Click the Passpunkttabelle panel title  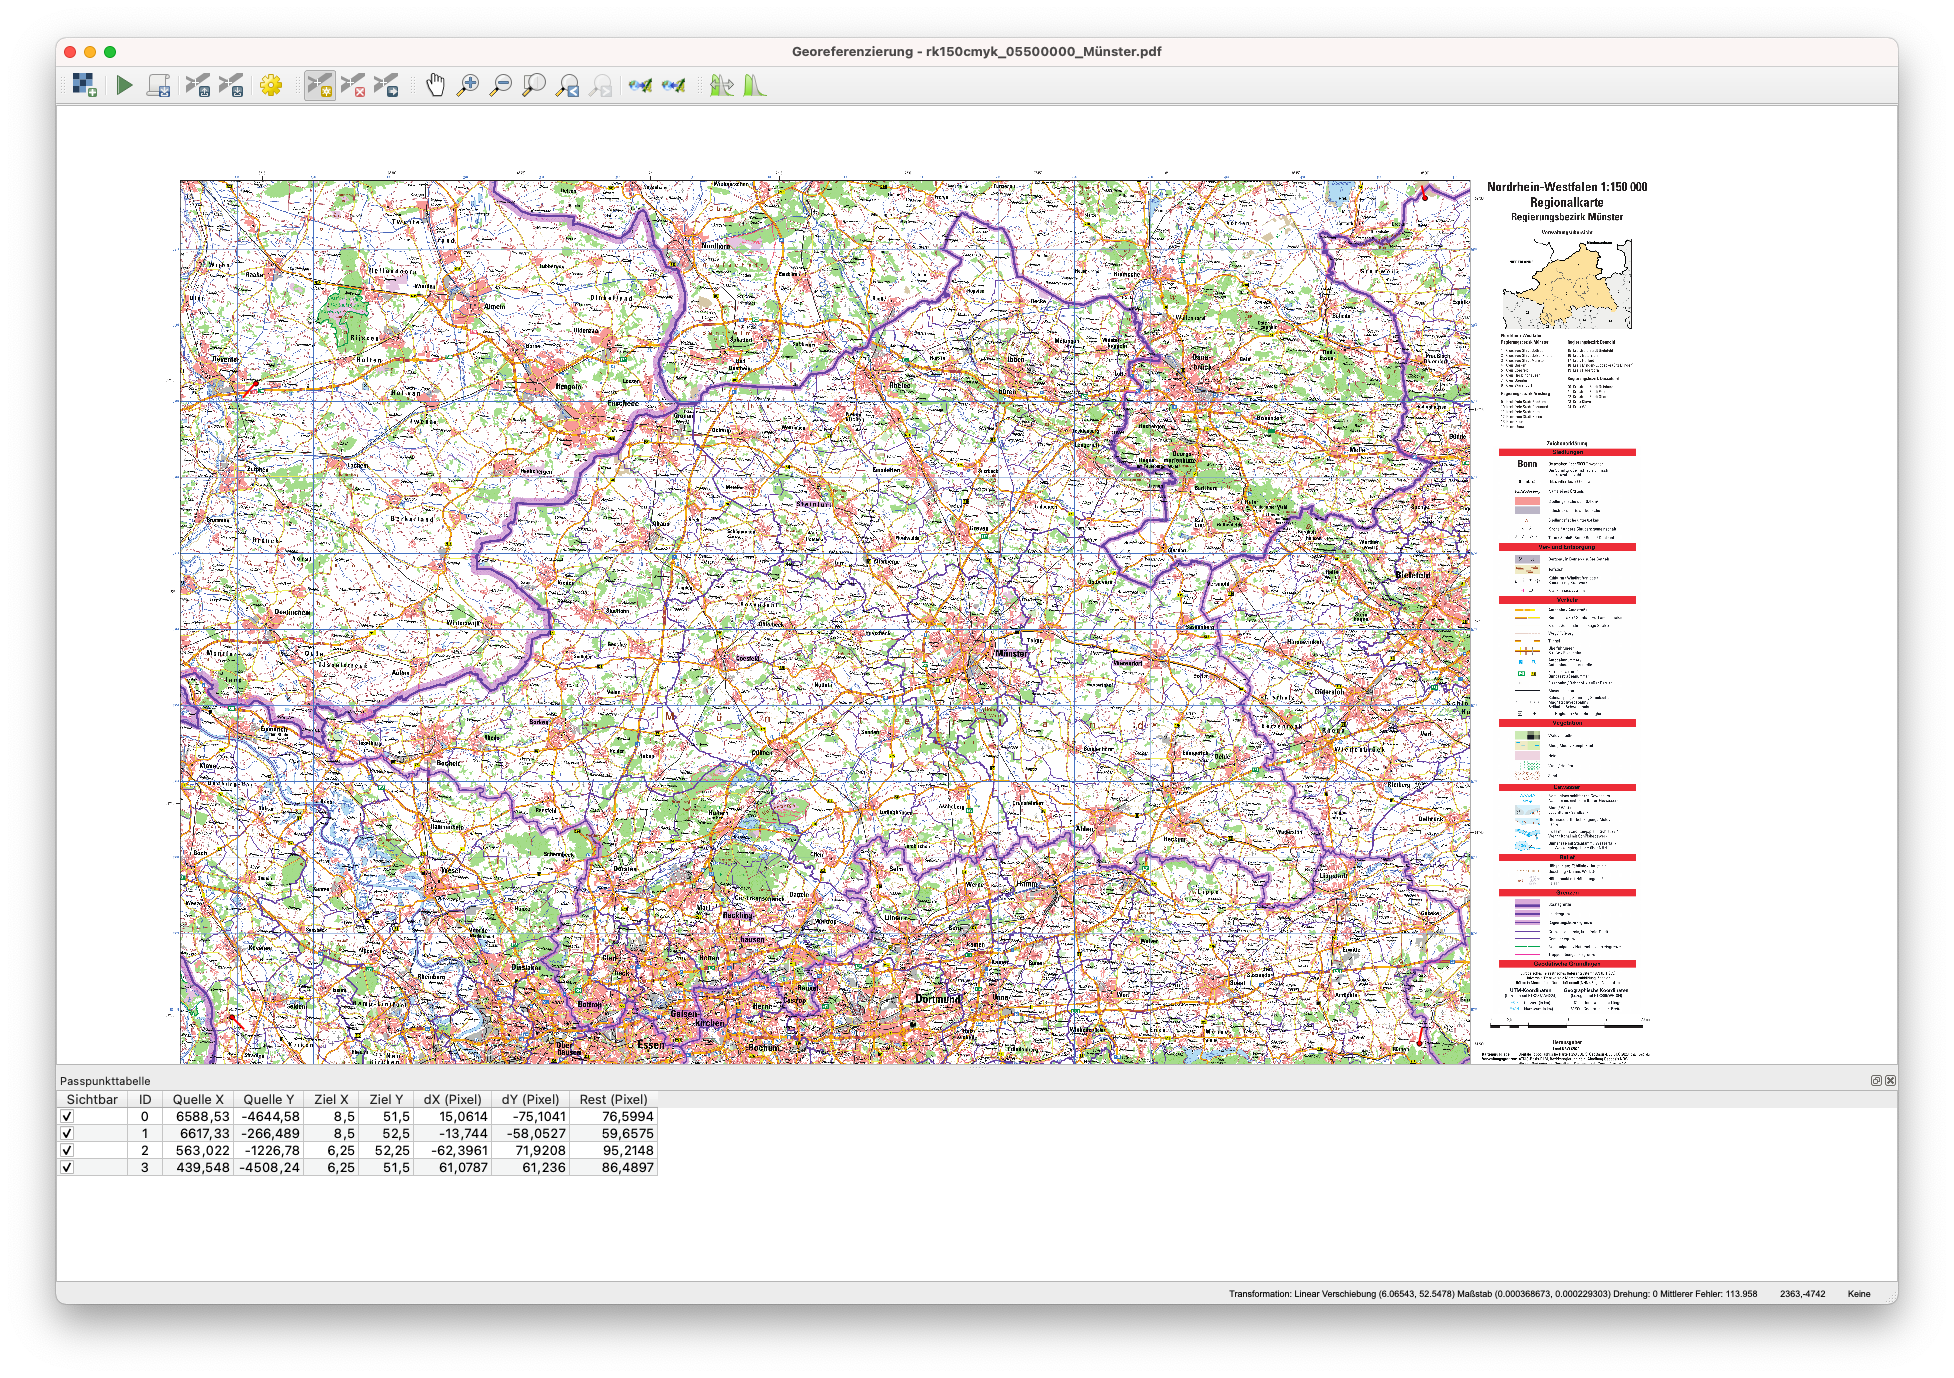point(105,1080)
